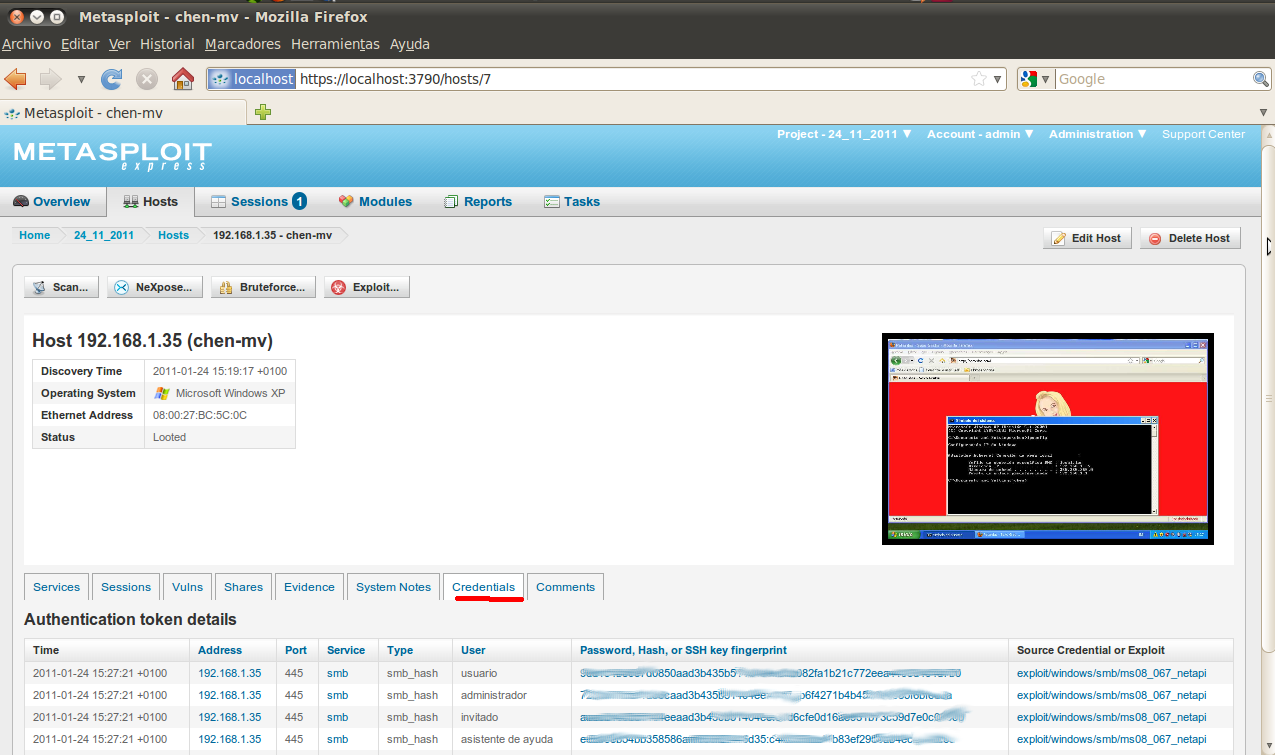Image resolution: width=1275 pixels, height=755 pixels.
Task: Click the Windows XP operating system icon
Action: 162,393
